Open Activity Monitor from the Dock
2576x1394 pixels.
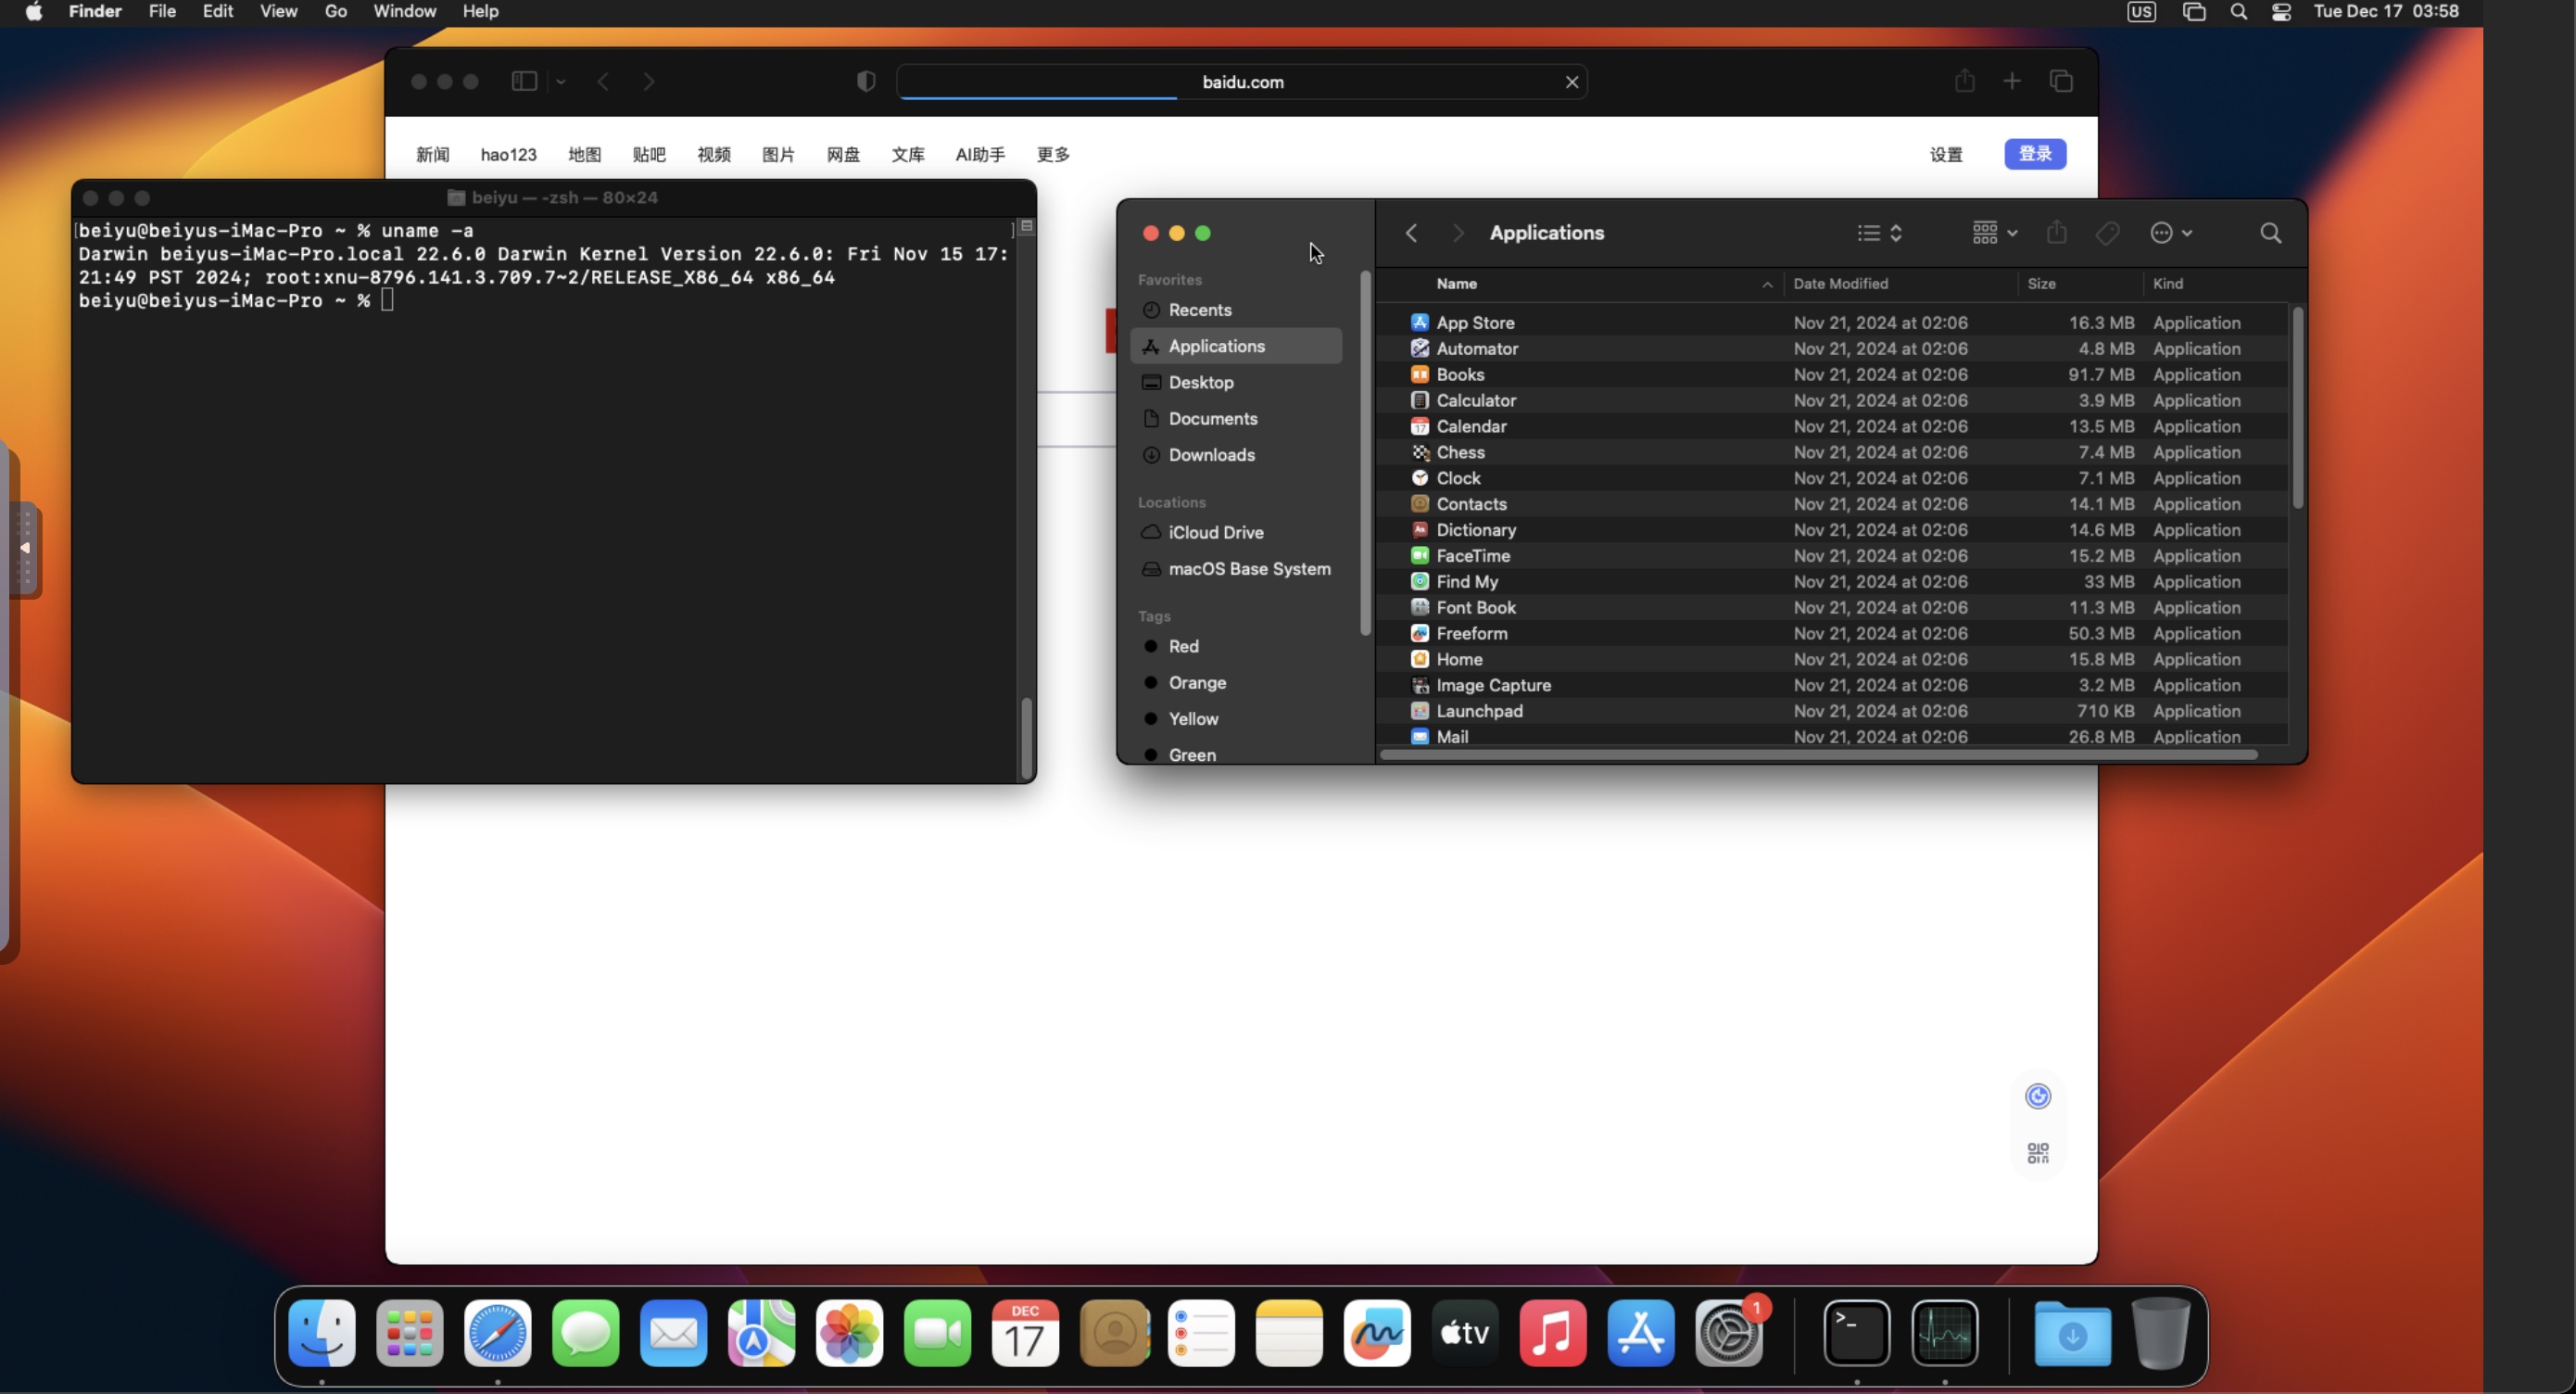[1945, 1333]
